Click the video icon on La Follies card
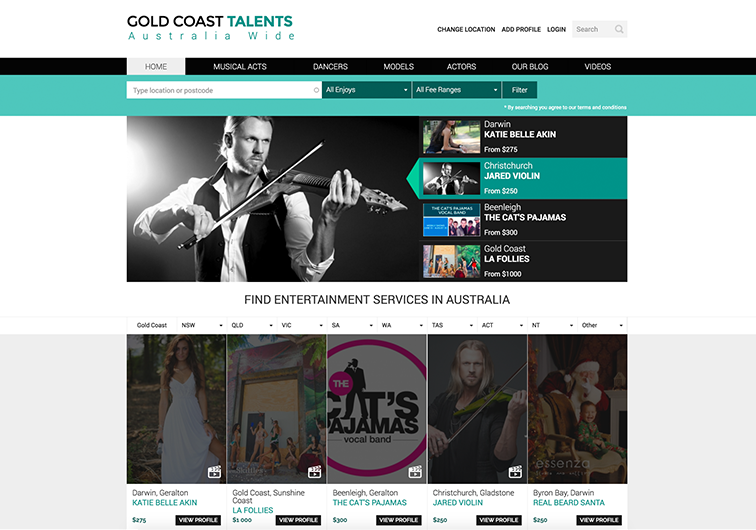 (x=315, y=472)
